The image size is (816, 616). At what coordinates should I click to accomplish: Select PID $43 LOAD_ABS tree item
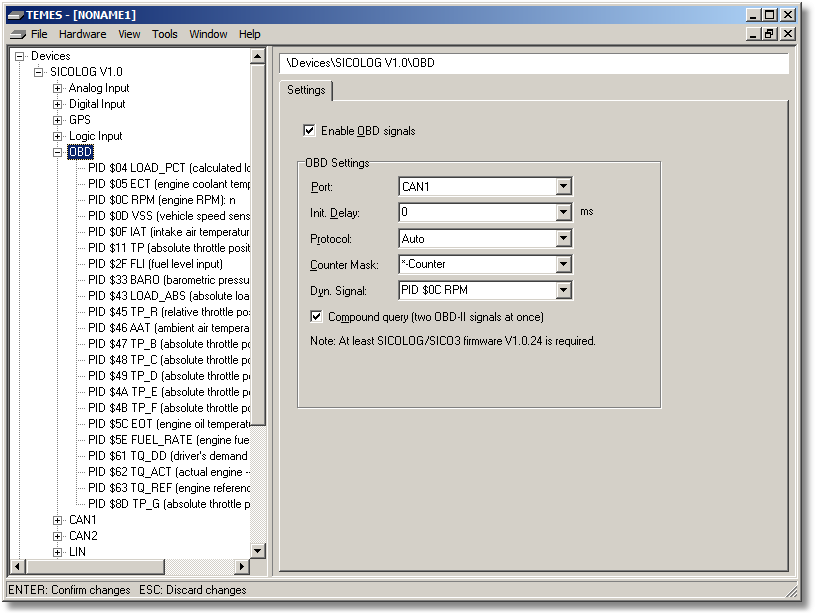pos(169,296)
